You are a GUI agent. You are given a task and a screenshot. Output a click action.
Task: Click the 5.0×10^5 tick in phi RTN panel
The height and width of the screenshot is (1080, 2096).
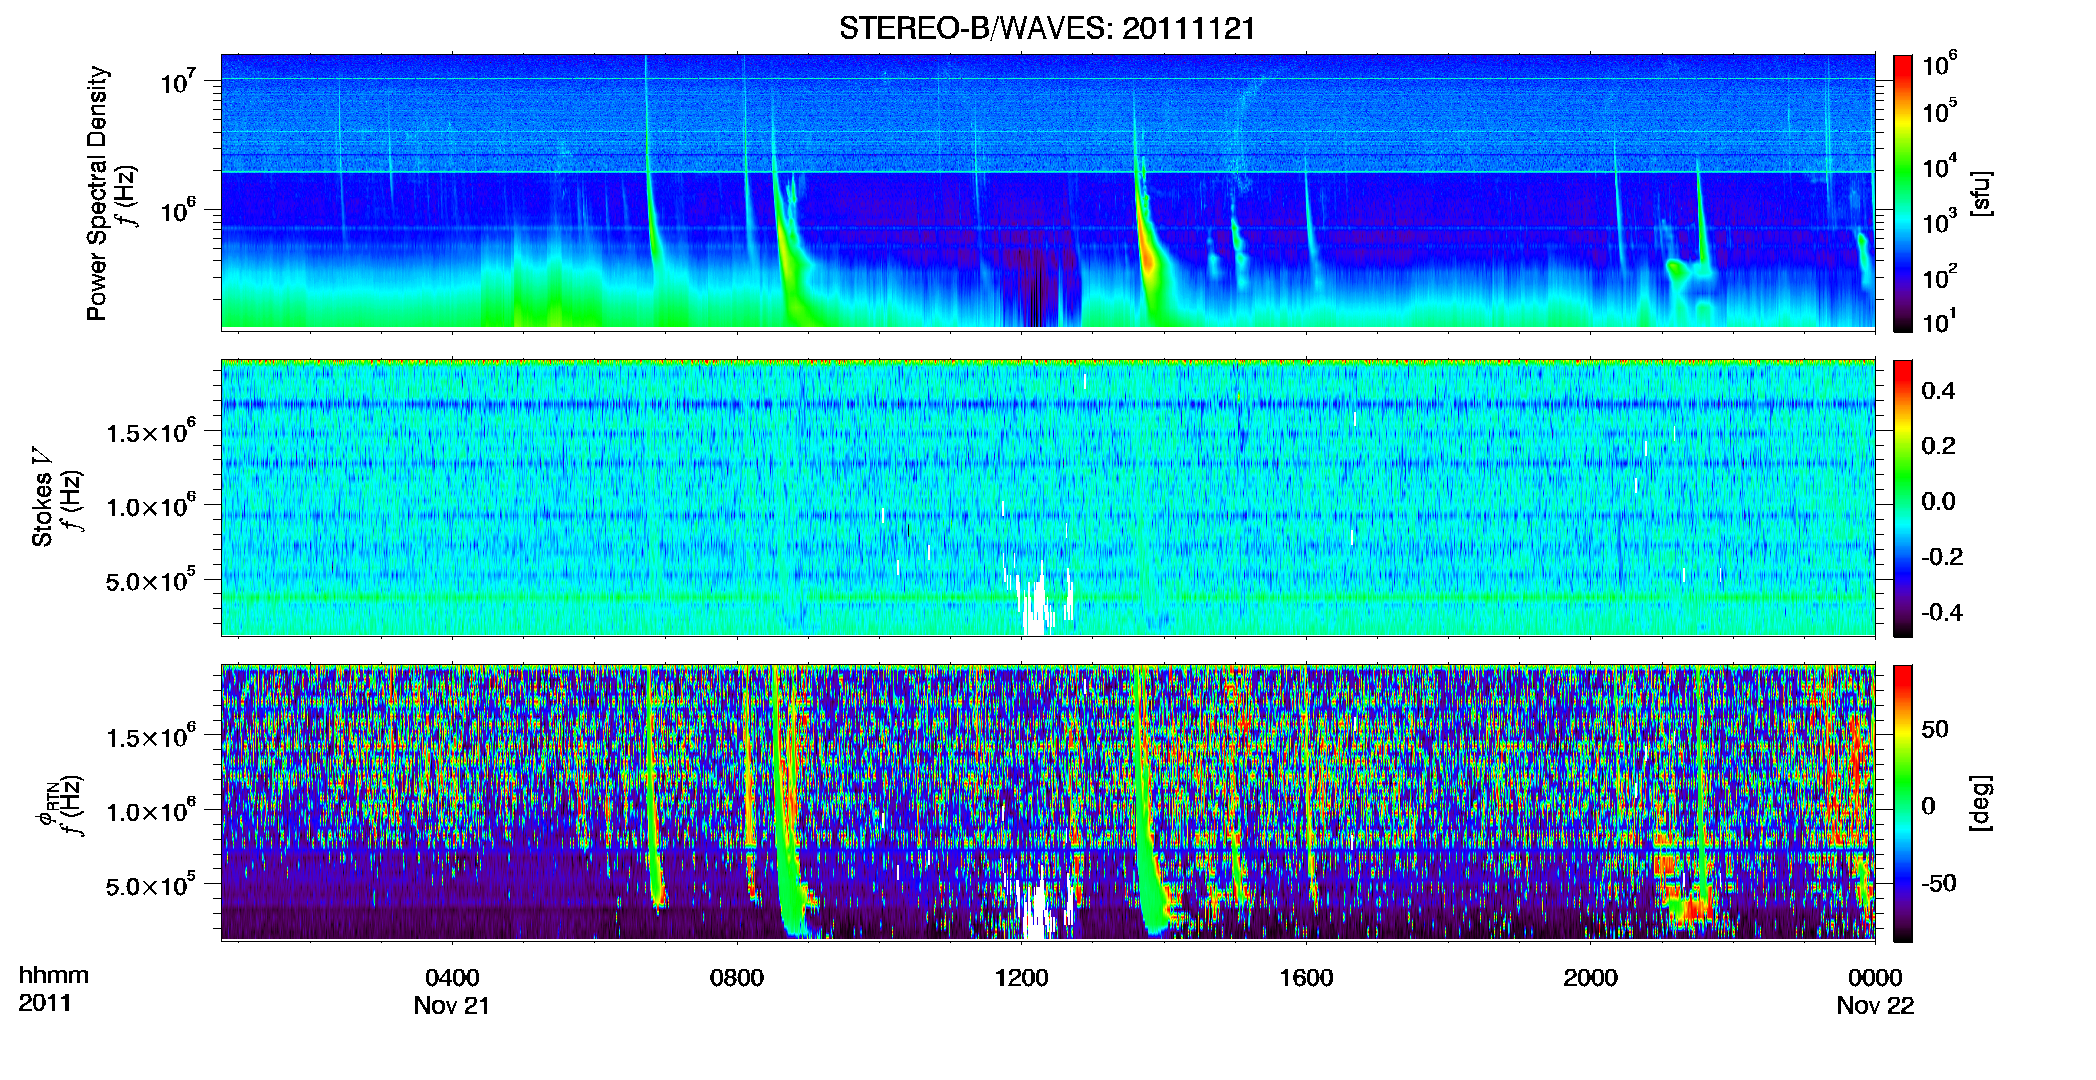(x=152, y=884)
